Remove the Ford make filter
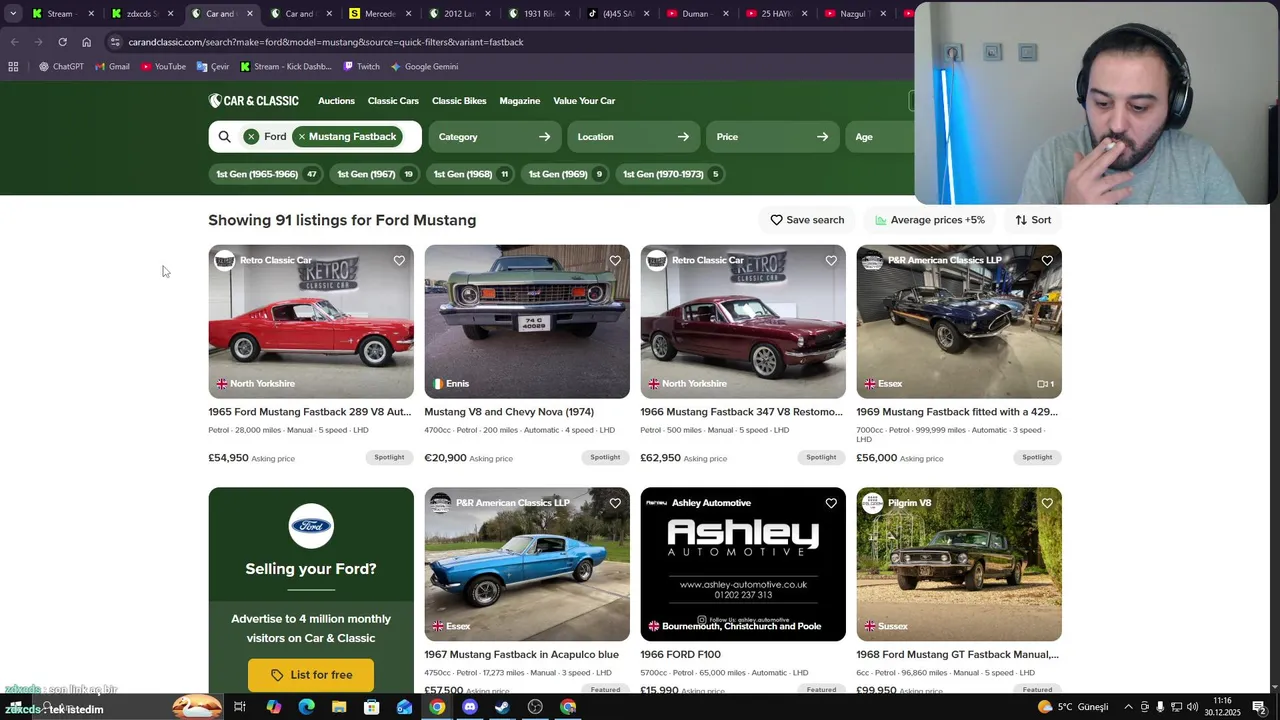Image resolution: width=1280 pixels, height=720 pixels. point(251,137)
